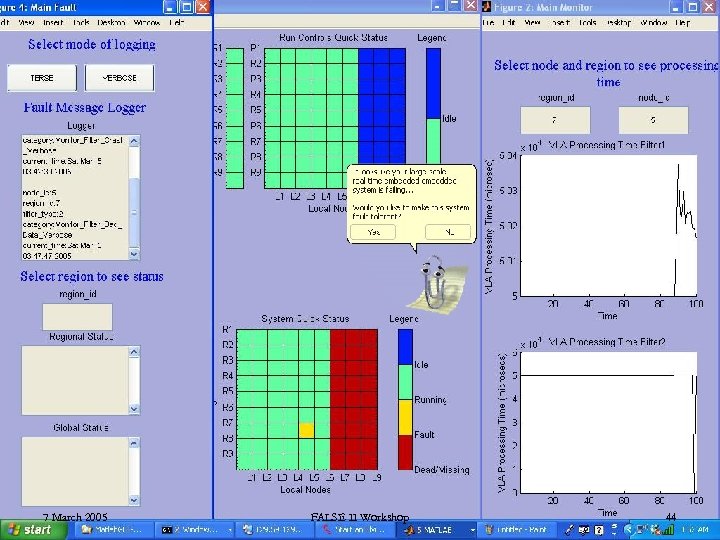
Task: Open File menu in Main Monitor window
Action: click(489, 22)
